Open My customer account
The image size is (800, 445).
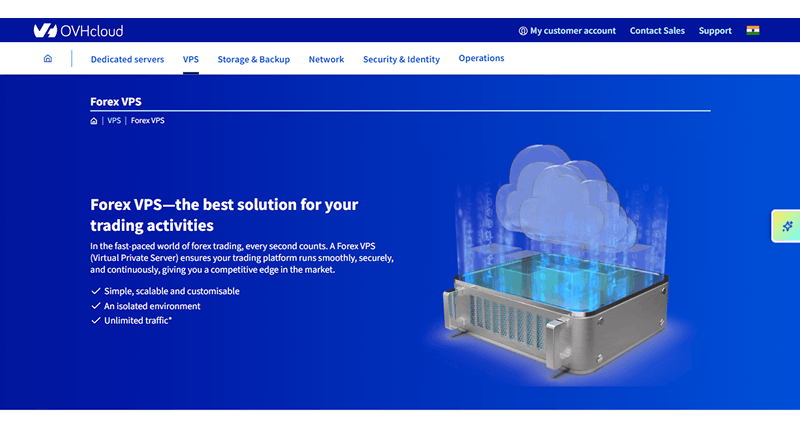tap(572, 31)
